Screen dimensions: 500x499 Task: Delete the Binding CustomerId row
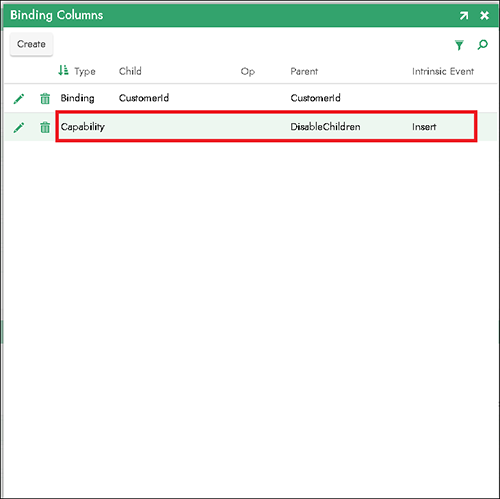click(x=45, y=98)
